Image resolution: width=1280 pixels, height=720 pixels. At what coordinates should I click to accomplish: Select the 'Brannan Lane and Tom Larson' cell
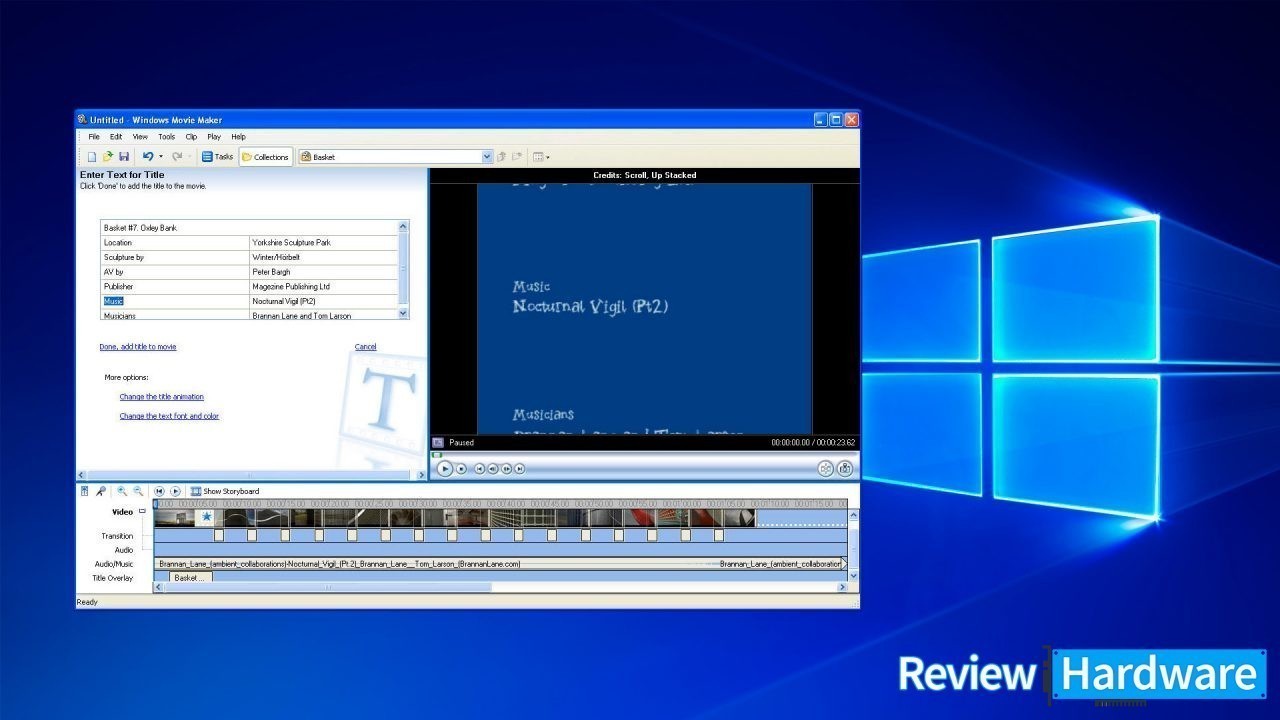[x=323, y=315]
